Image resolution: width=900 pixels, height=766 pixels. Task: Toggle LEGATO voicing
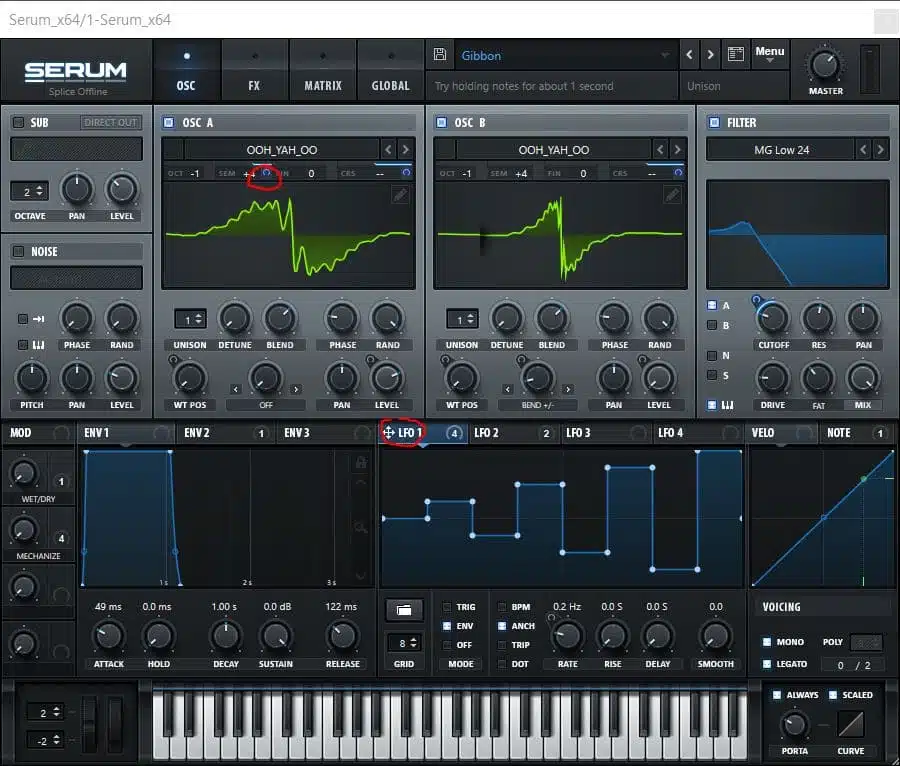767,664
